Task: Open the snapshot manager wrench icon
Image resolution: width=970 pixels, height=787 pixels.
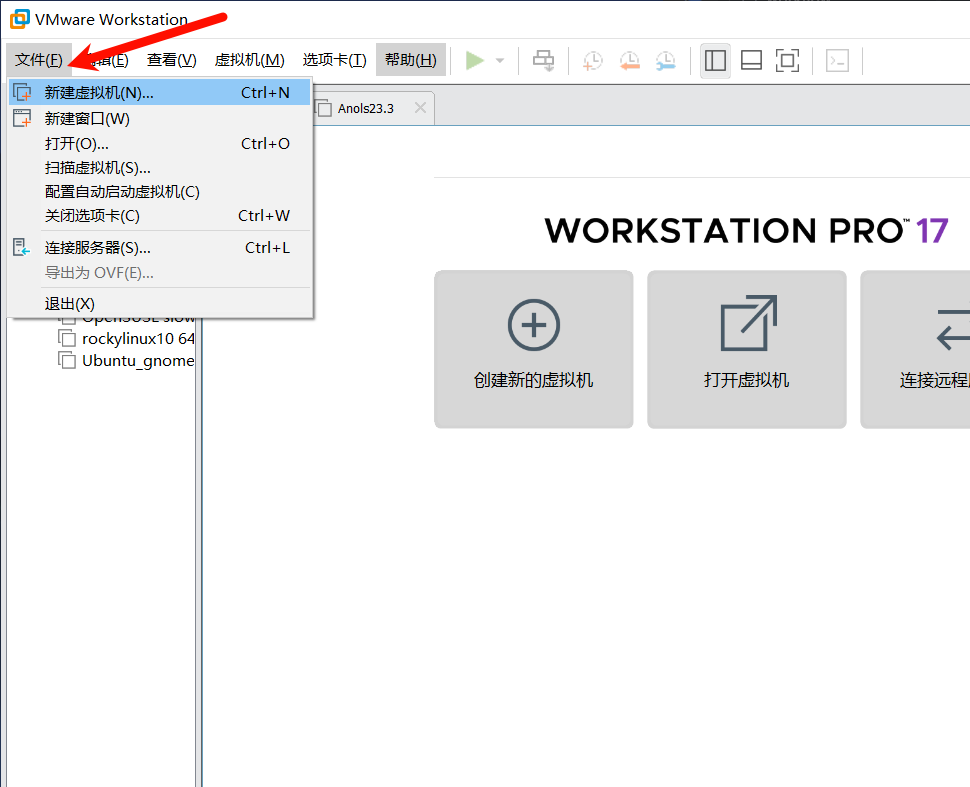Action: (x=665, y=61)
